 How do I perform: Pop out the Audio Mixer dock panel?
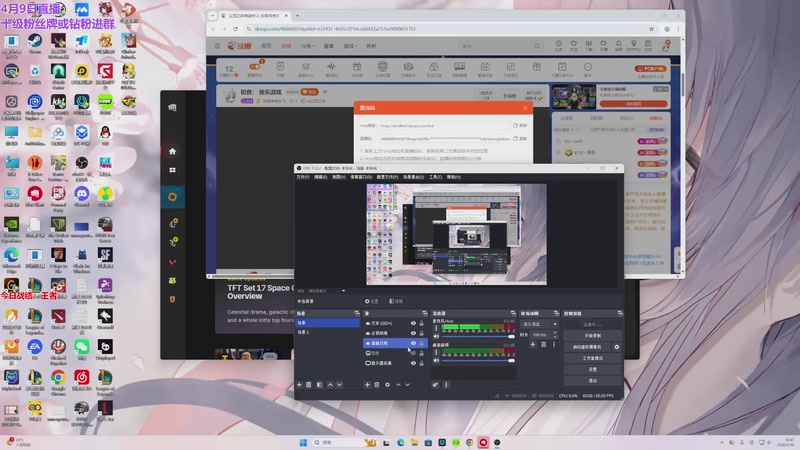click(513, 313)
